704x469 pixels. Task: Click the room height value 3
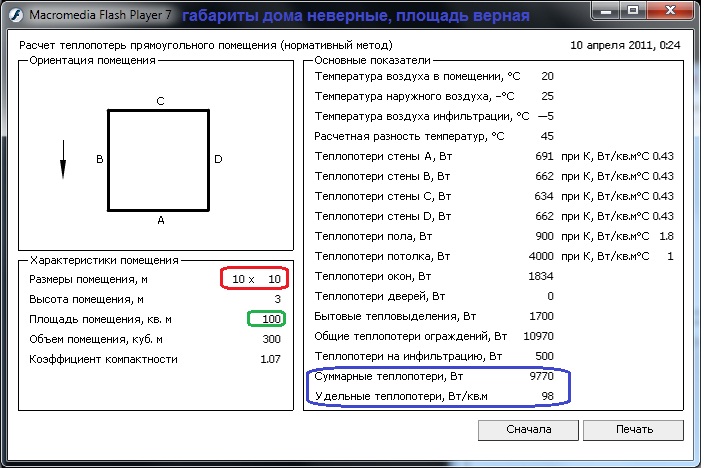278,298
